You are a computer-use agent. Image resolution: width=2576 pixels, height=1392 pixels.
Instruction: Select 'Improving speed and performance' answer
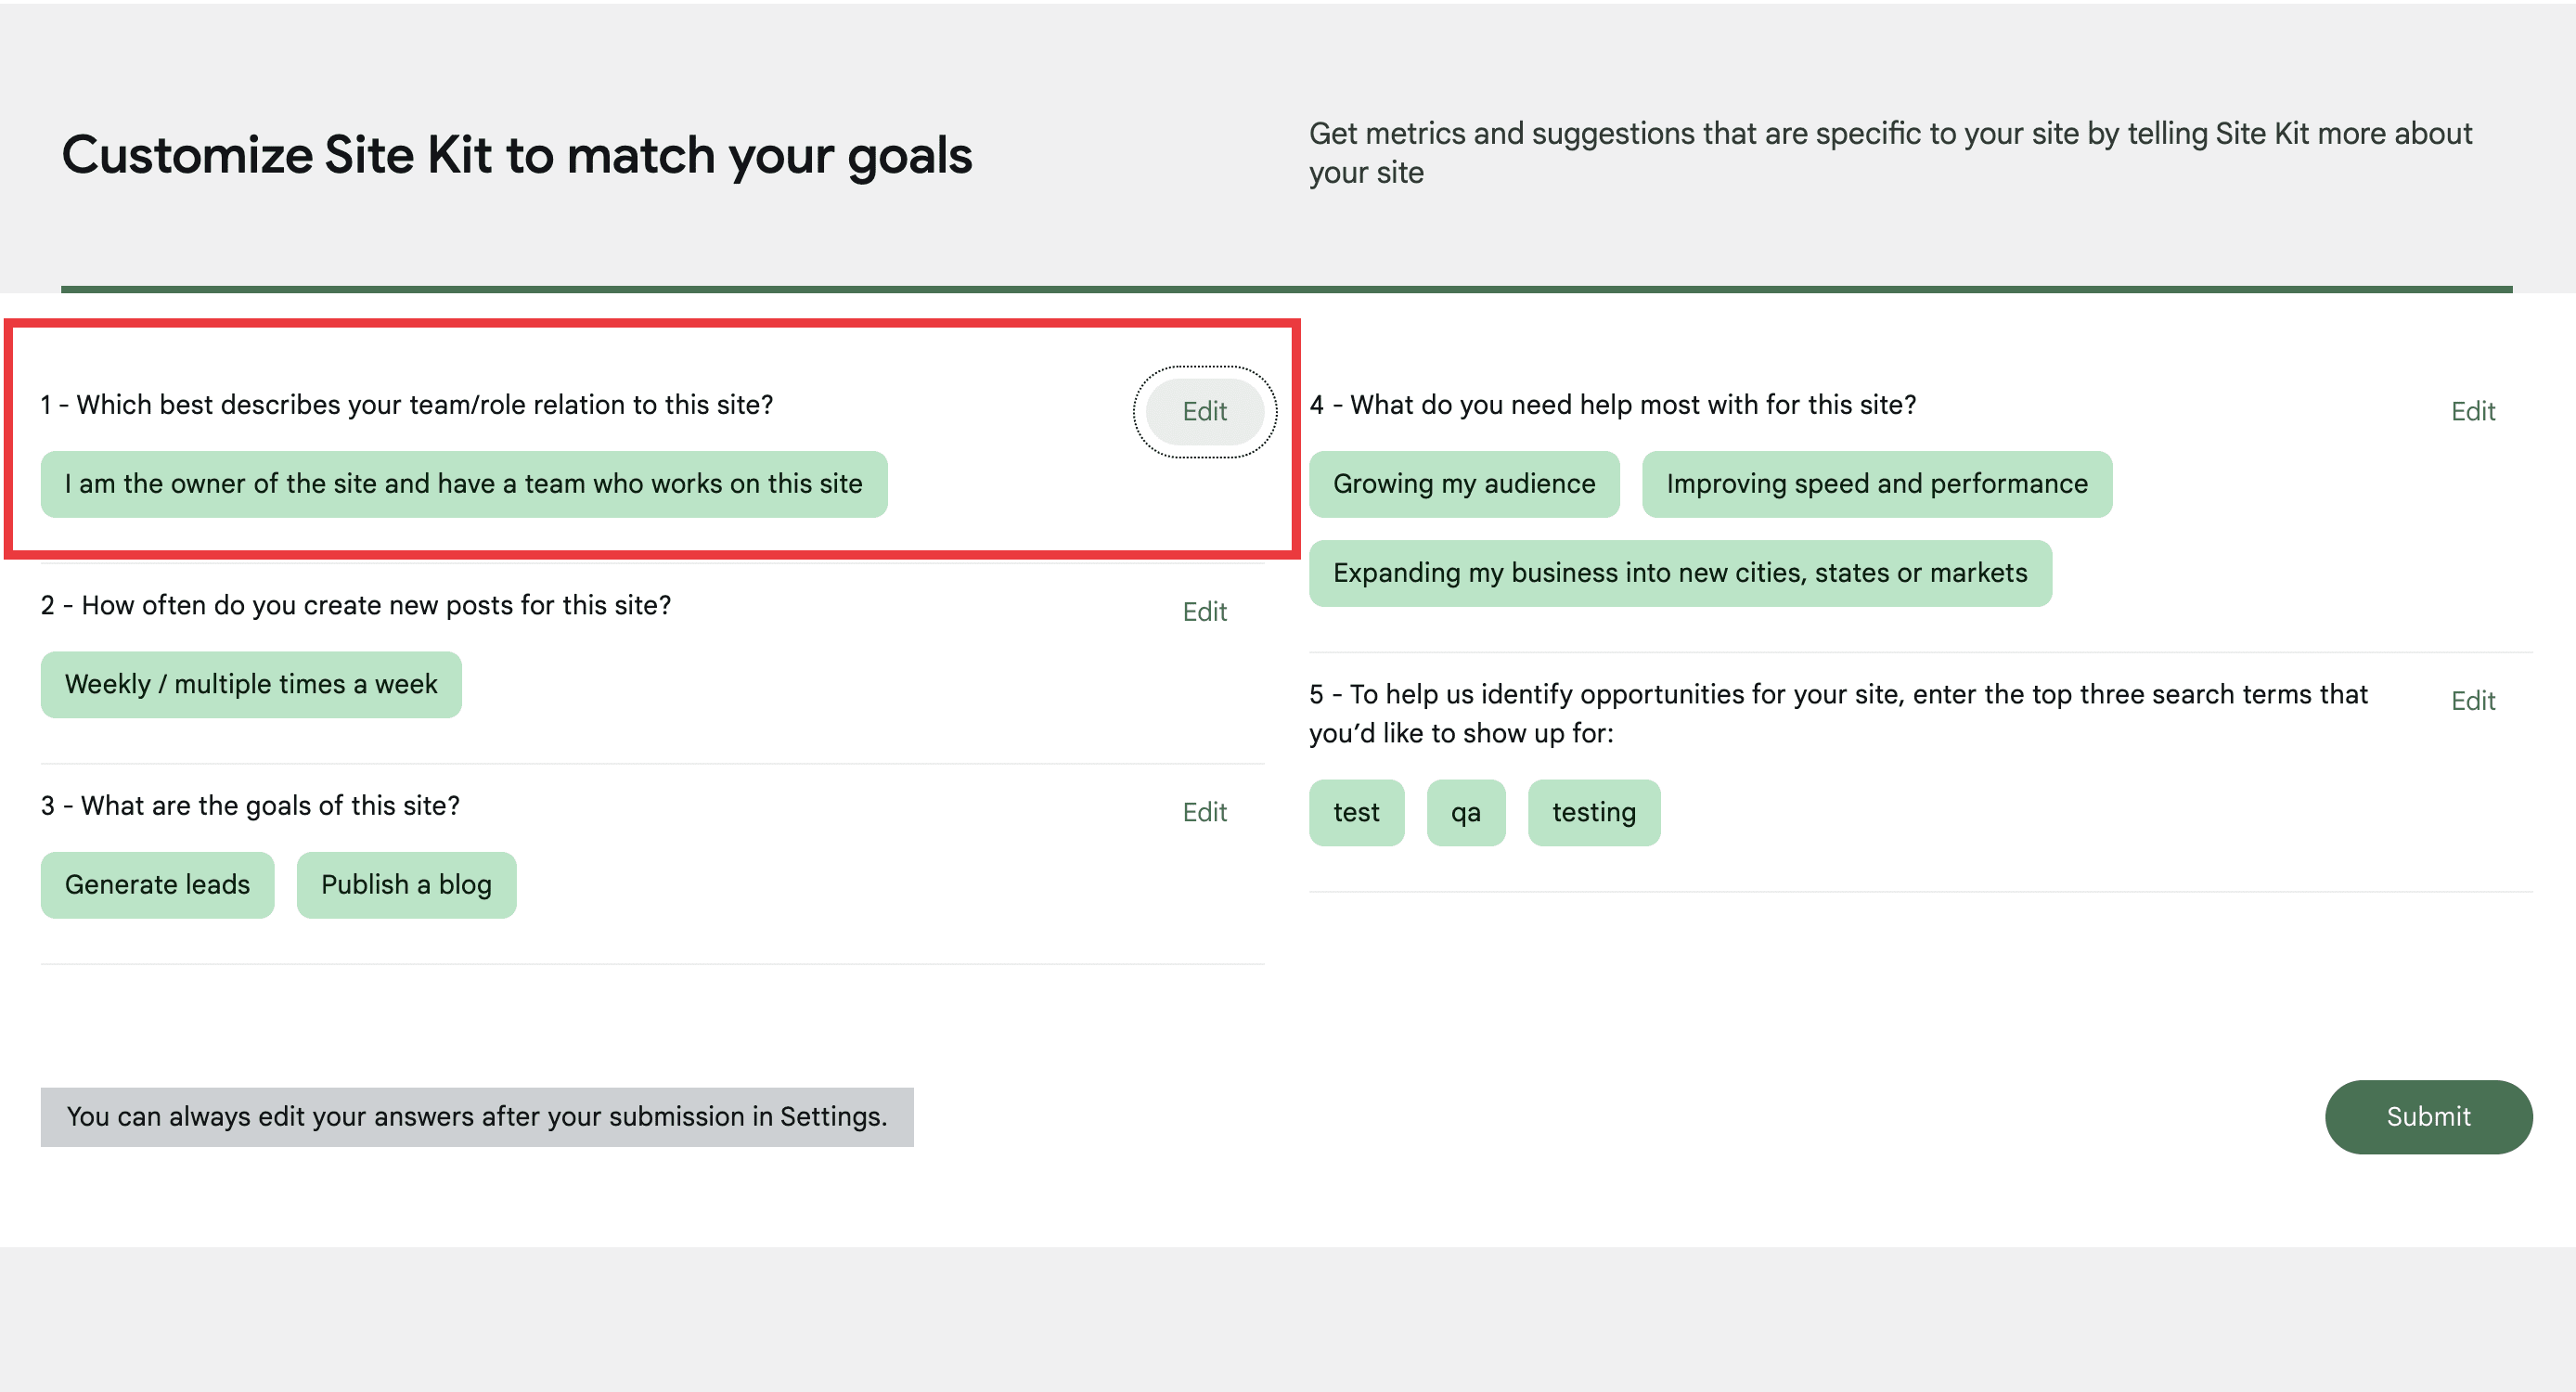tap(1876, 484)
